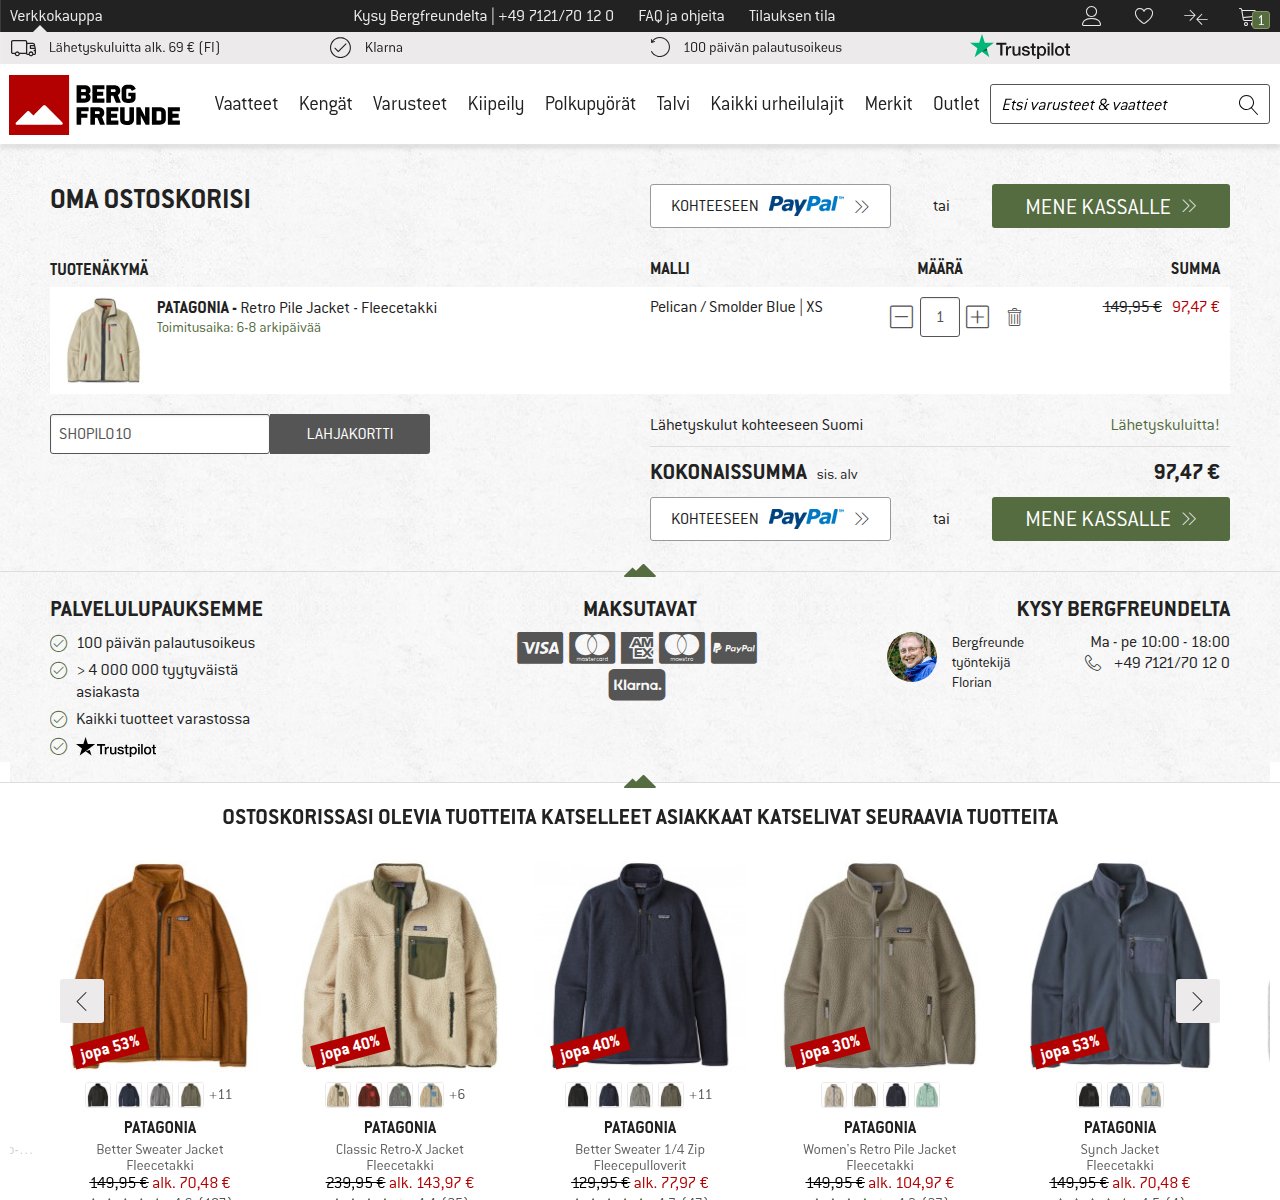This screenshot has width=1280, height=1200.
Task: Open the Merkit menu
Action: coord(888,104)
